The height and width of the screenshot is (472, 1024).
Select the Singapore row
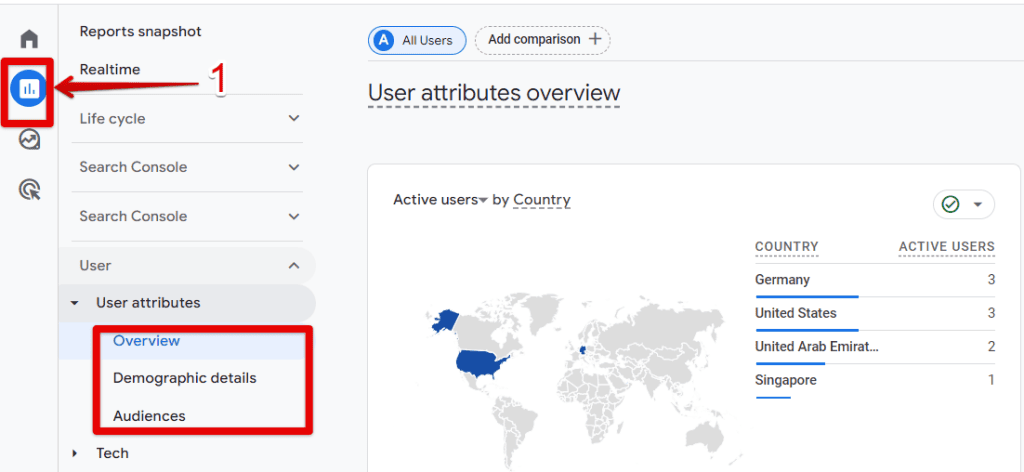[875, 381]
